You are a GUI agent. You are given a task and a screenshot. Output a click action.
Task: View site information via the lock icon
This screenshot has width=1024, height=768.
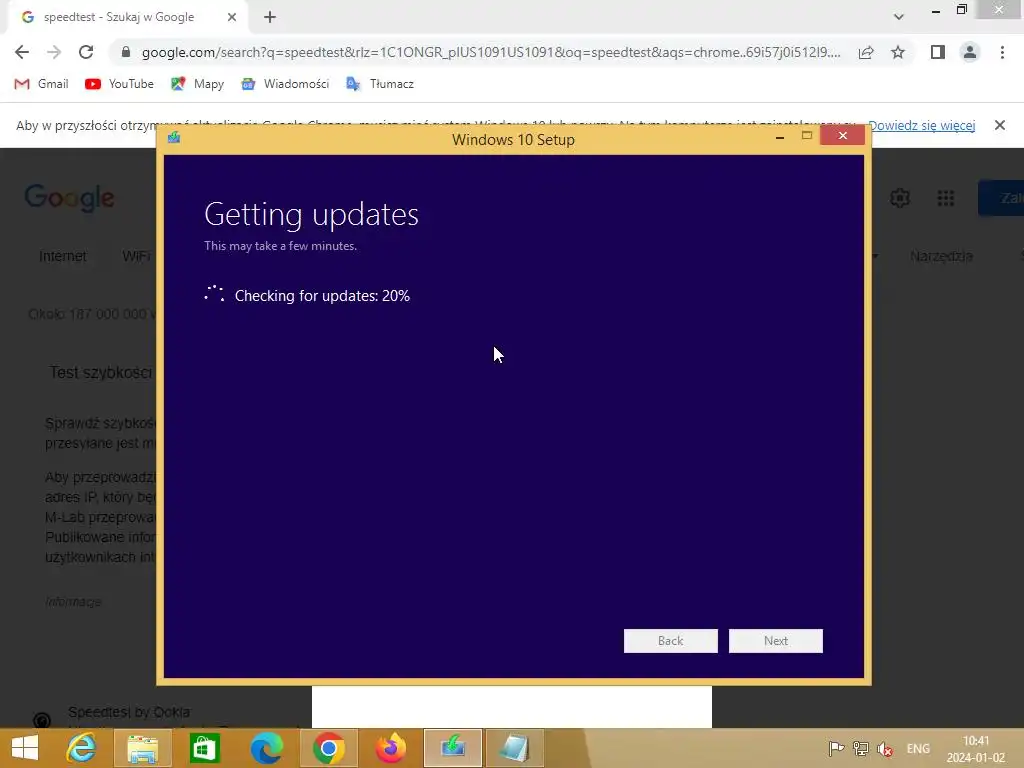(x=126, y=52)
